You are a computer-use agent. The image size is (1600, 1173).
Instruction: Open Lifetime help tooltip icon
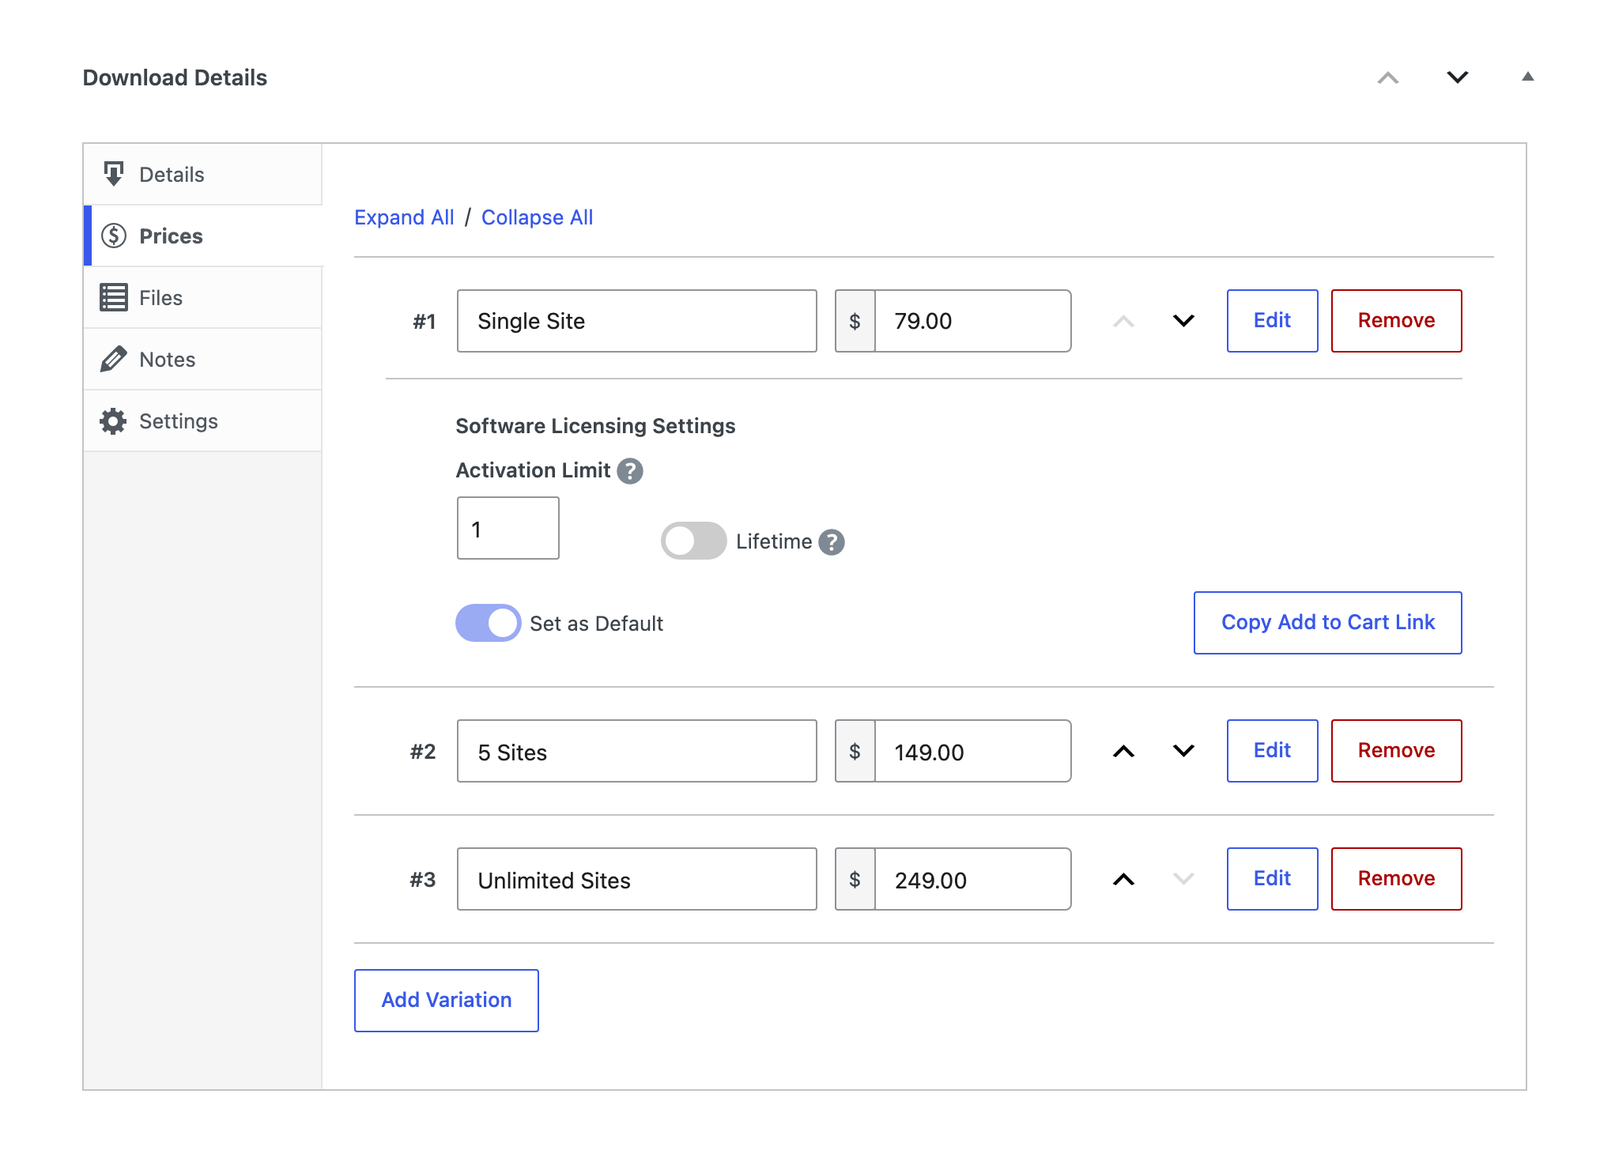pos(832,542)
